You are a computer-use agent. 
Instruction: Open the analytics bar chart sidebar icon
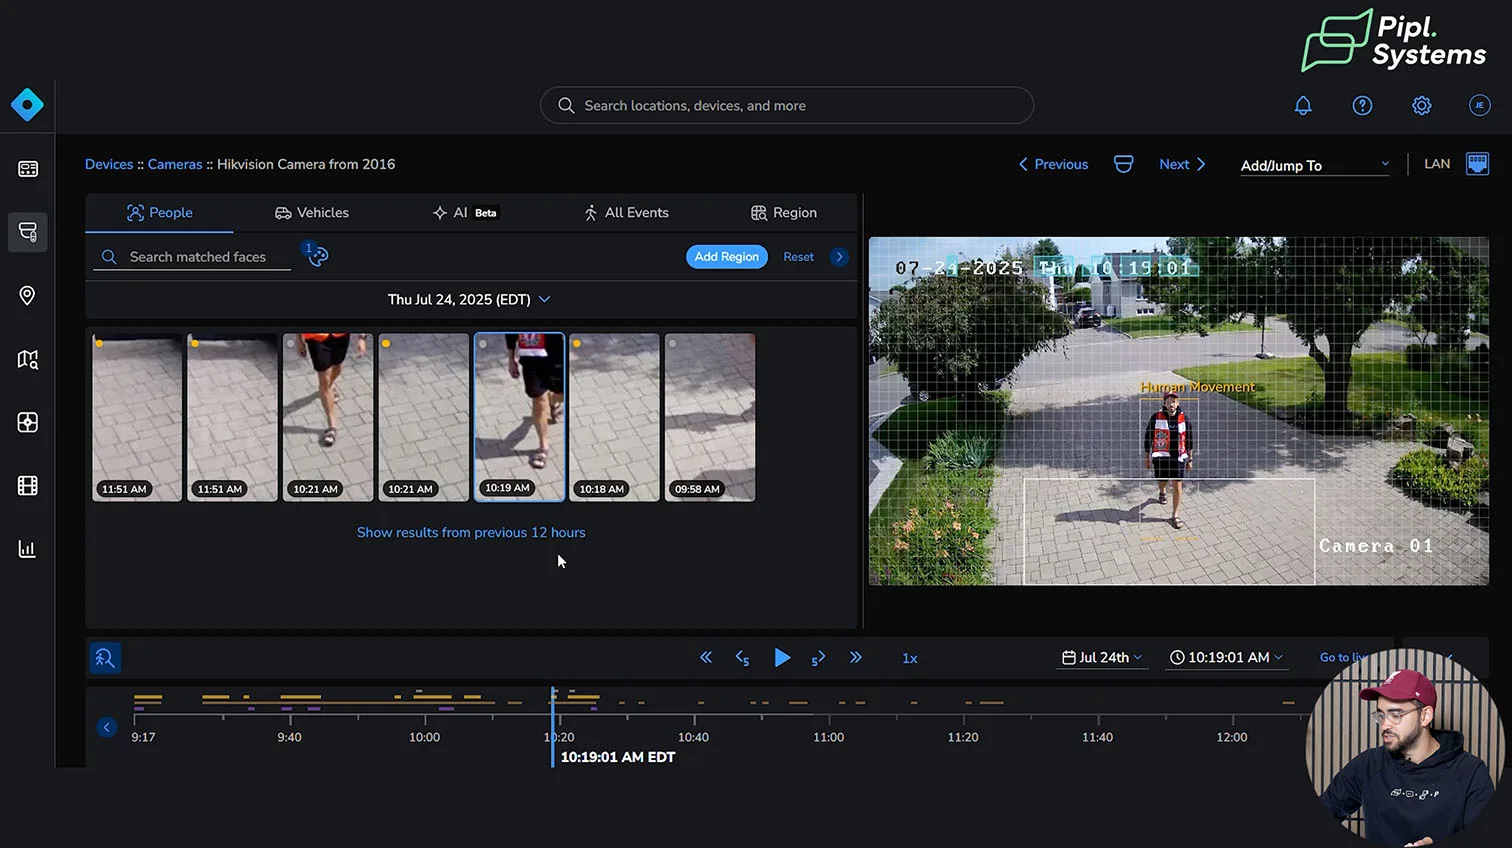click(27, 549)
